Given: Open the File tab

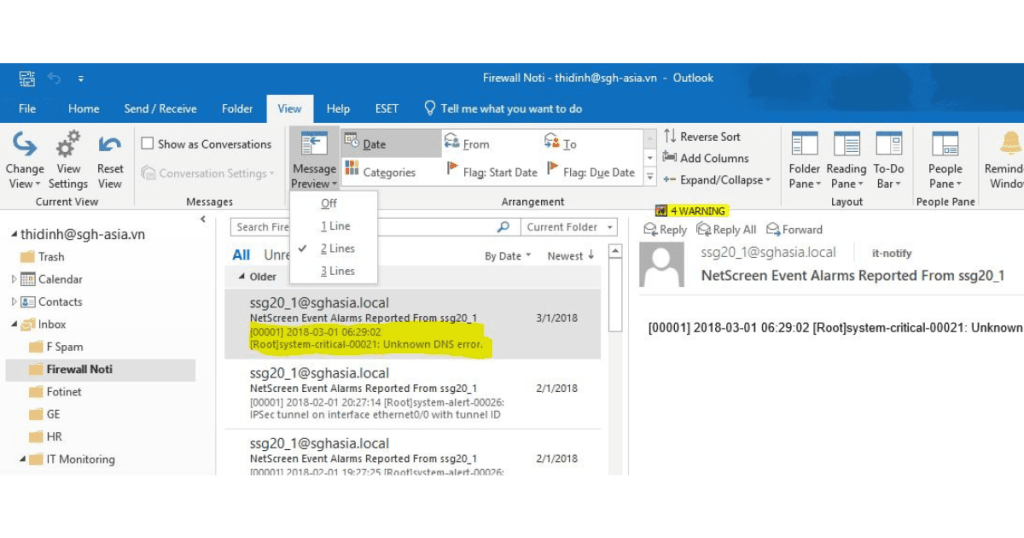Looking at the screenshot, I should click(x=27, y=108).
